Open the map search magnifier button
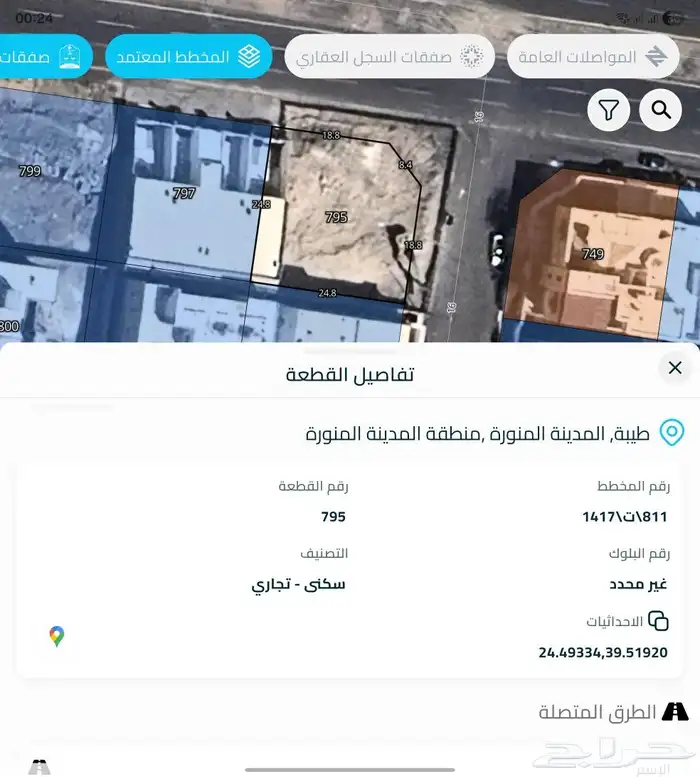This screenshot has height=777, width=700. [660, 110]
